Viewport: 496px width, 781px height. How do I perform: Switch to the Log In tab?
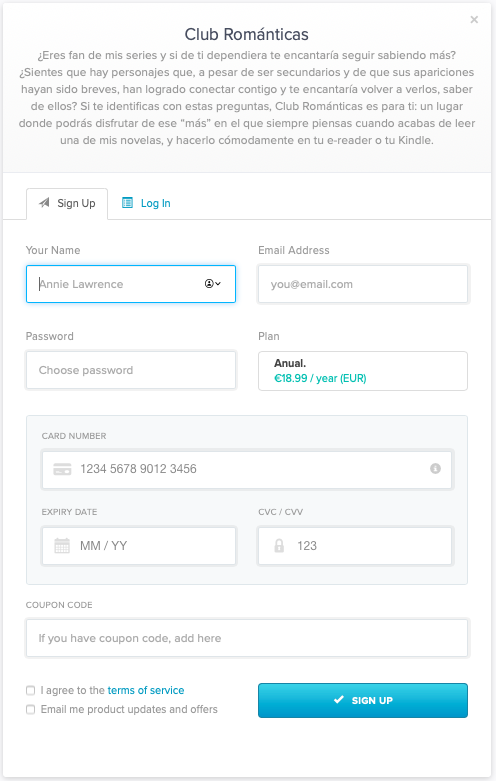point(146,203)
